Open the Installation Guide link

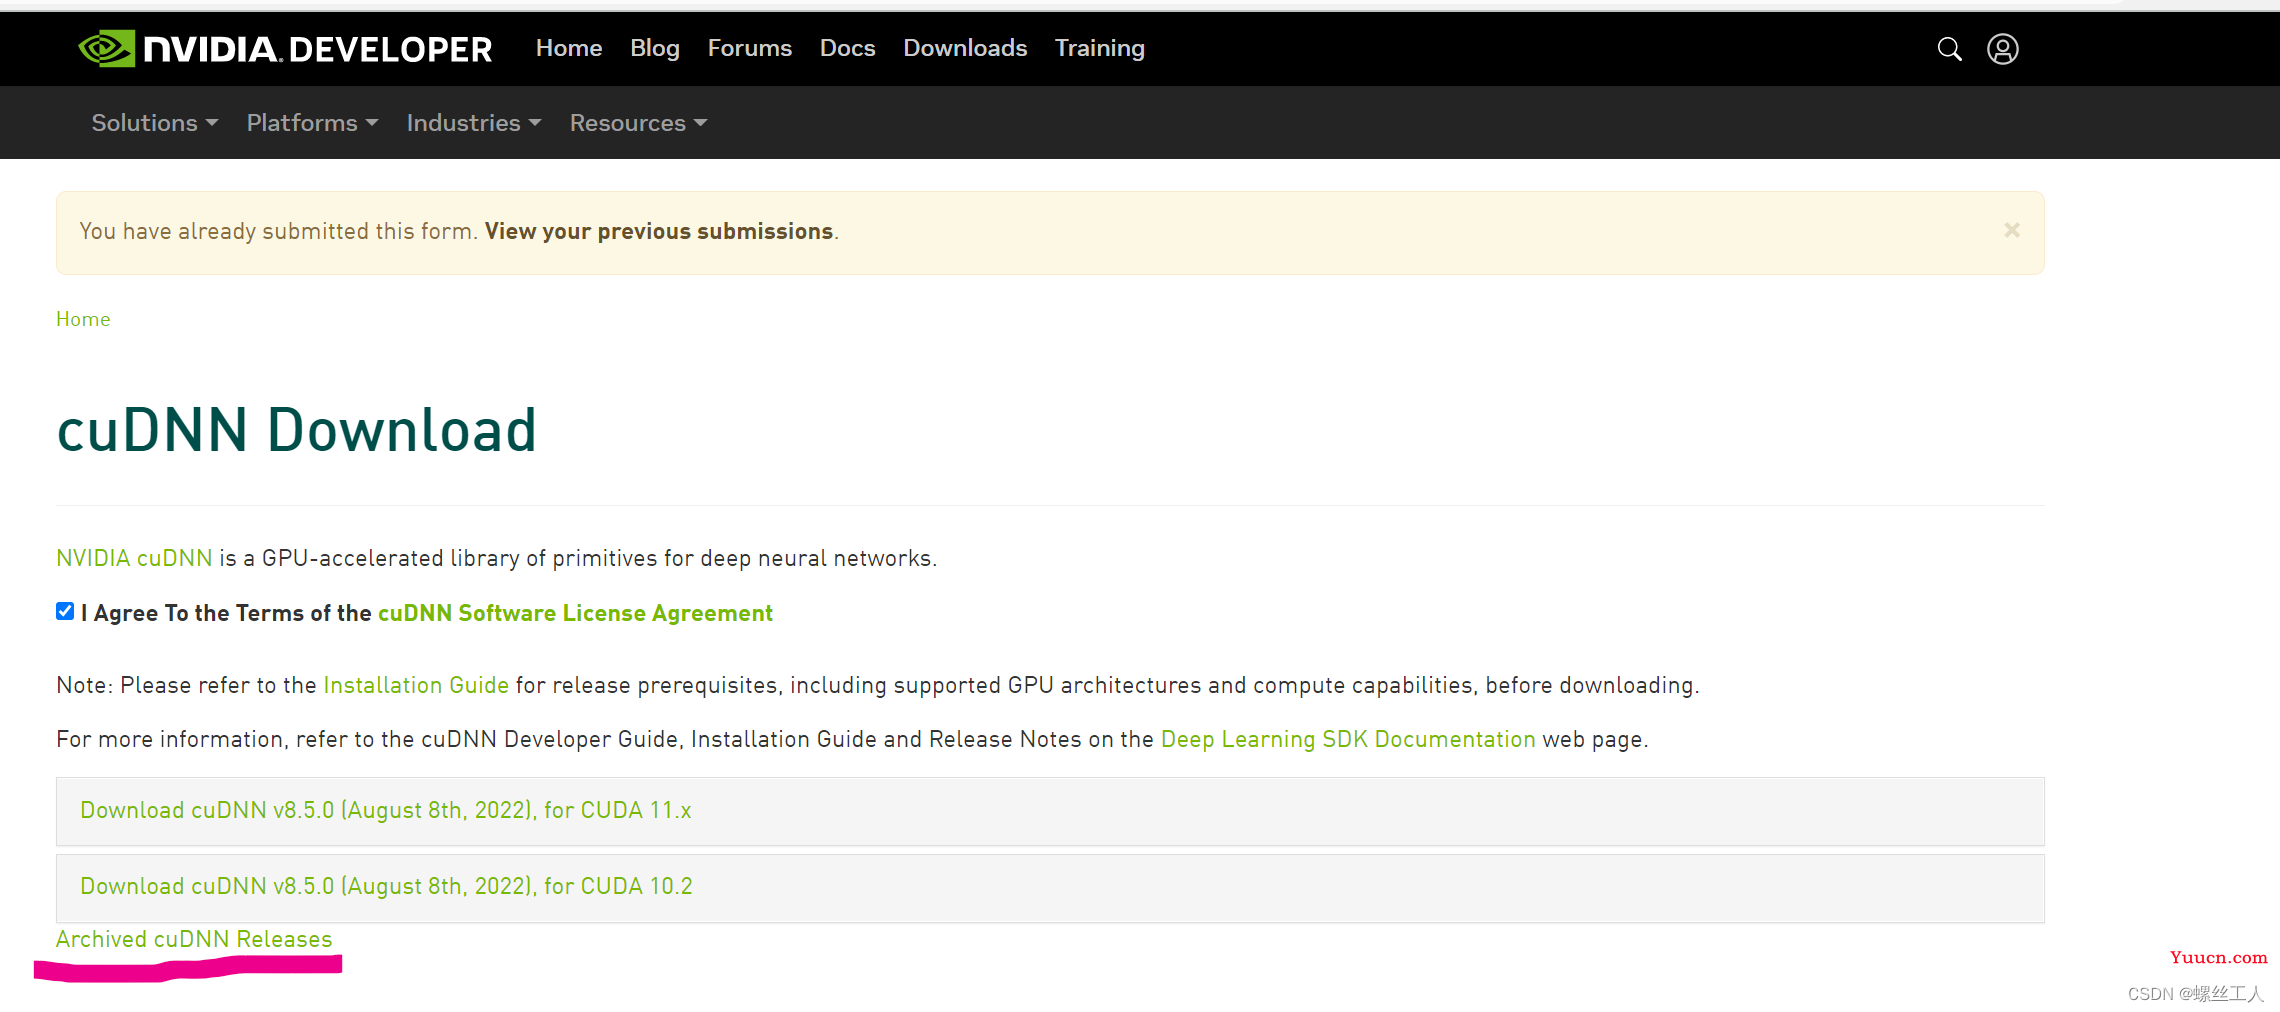pyautogui.click(x=416, y=685)
